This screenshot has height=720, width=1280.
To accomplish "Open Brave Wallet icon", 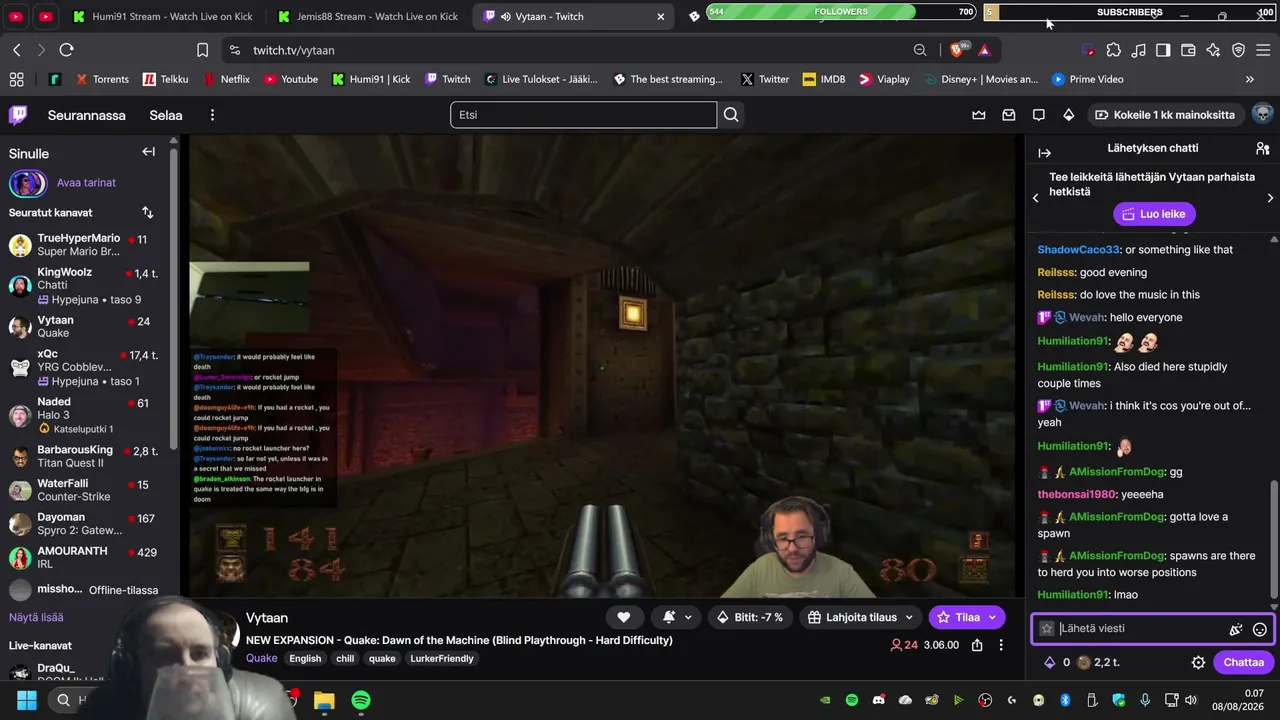I will pyautogui.click(x=1188, y=50).
